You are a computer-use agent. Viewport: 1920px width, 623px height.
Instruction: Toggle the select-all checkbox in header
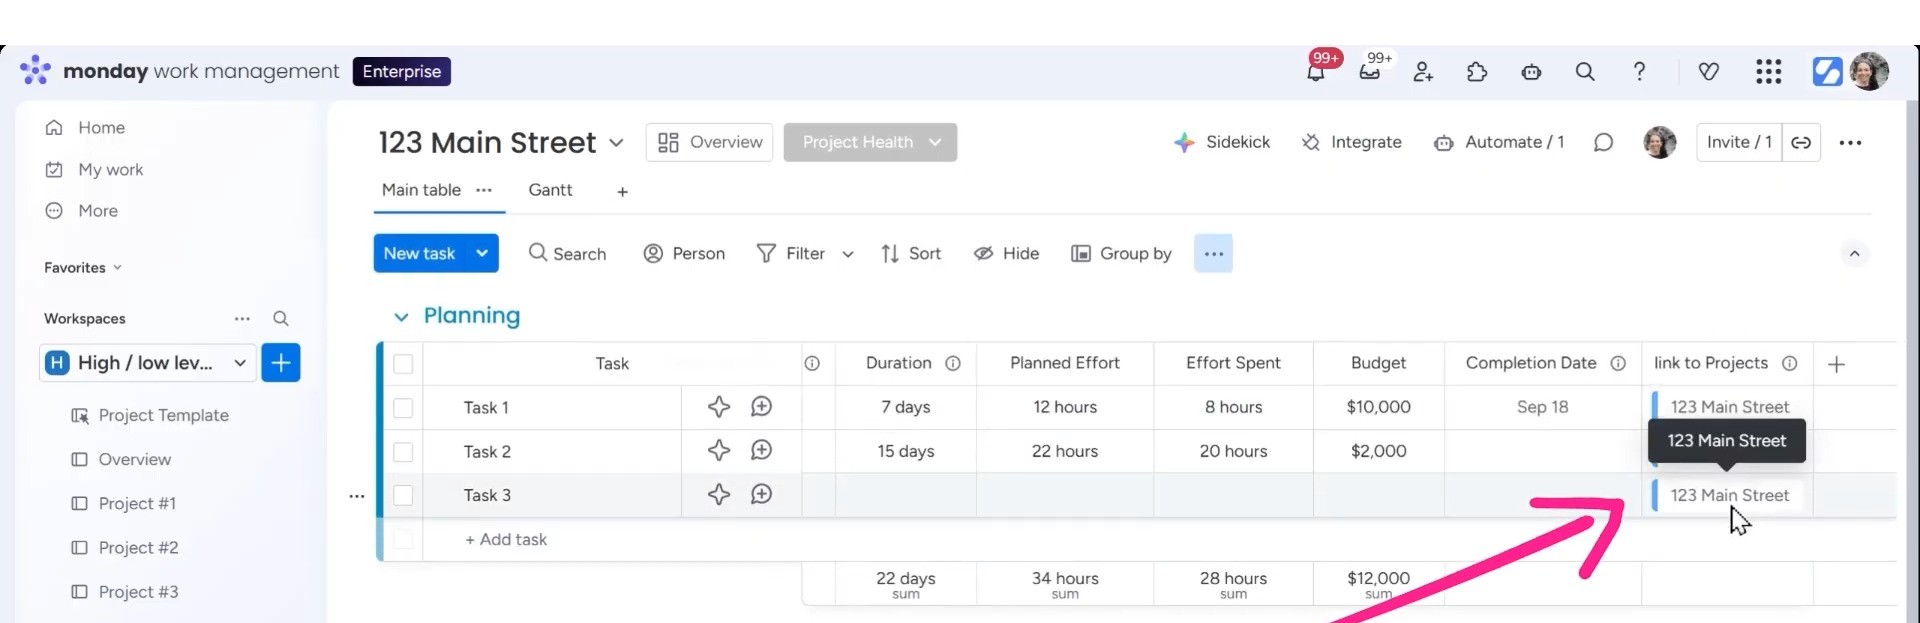coord(403,364)
